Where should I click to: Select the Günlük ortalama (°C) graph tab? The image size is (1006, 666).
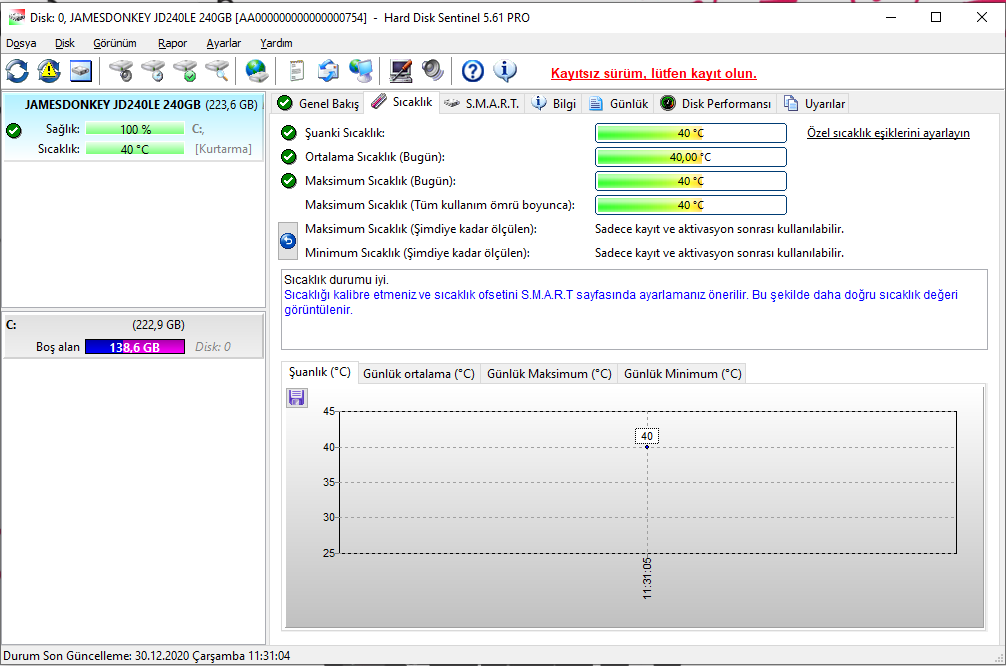(419, 373)
